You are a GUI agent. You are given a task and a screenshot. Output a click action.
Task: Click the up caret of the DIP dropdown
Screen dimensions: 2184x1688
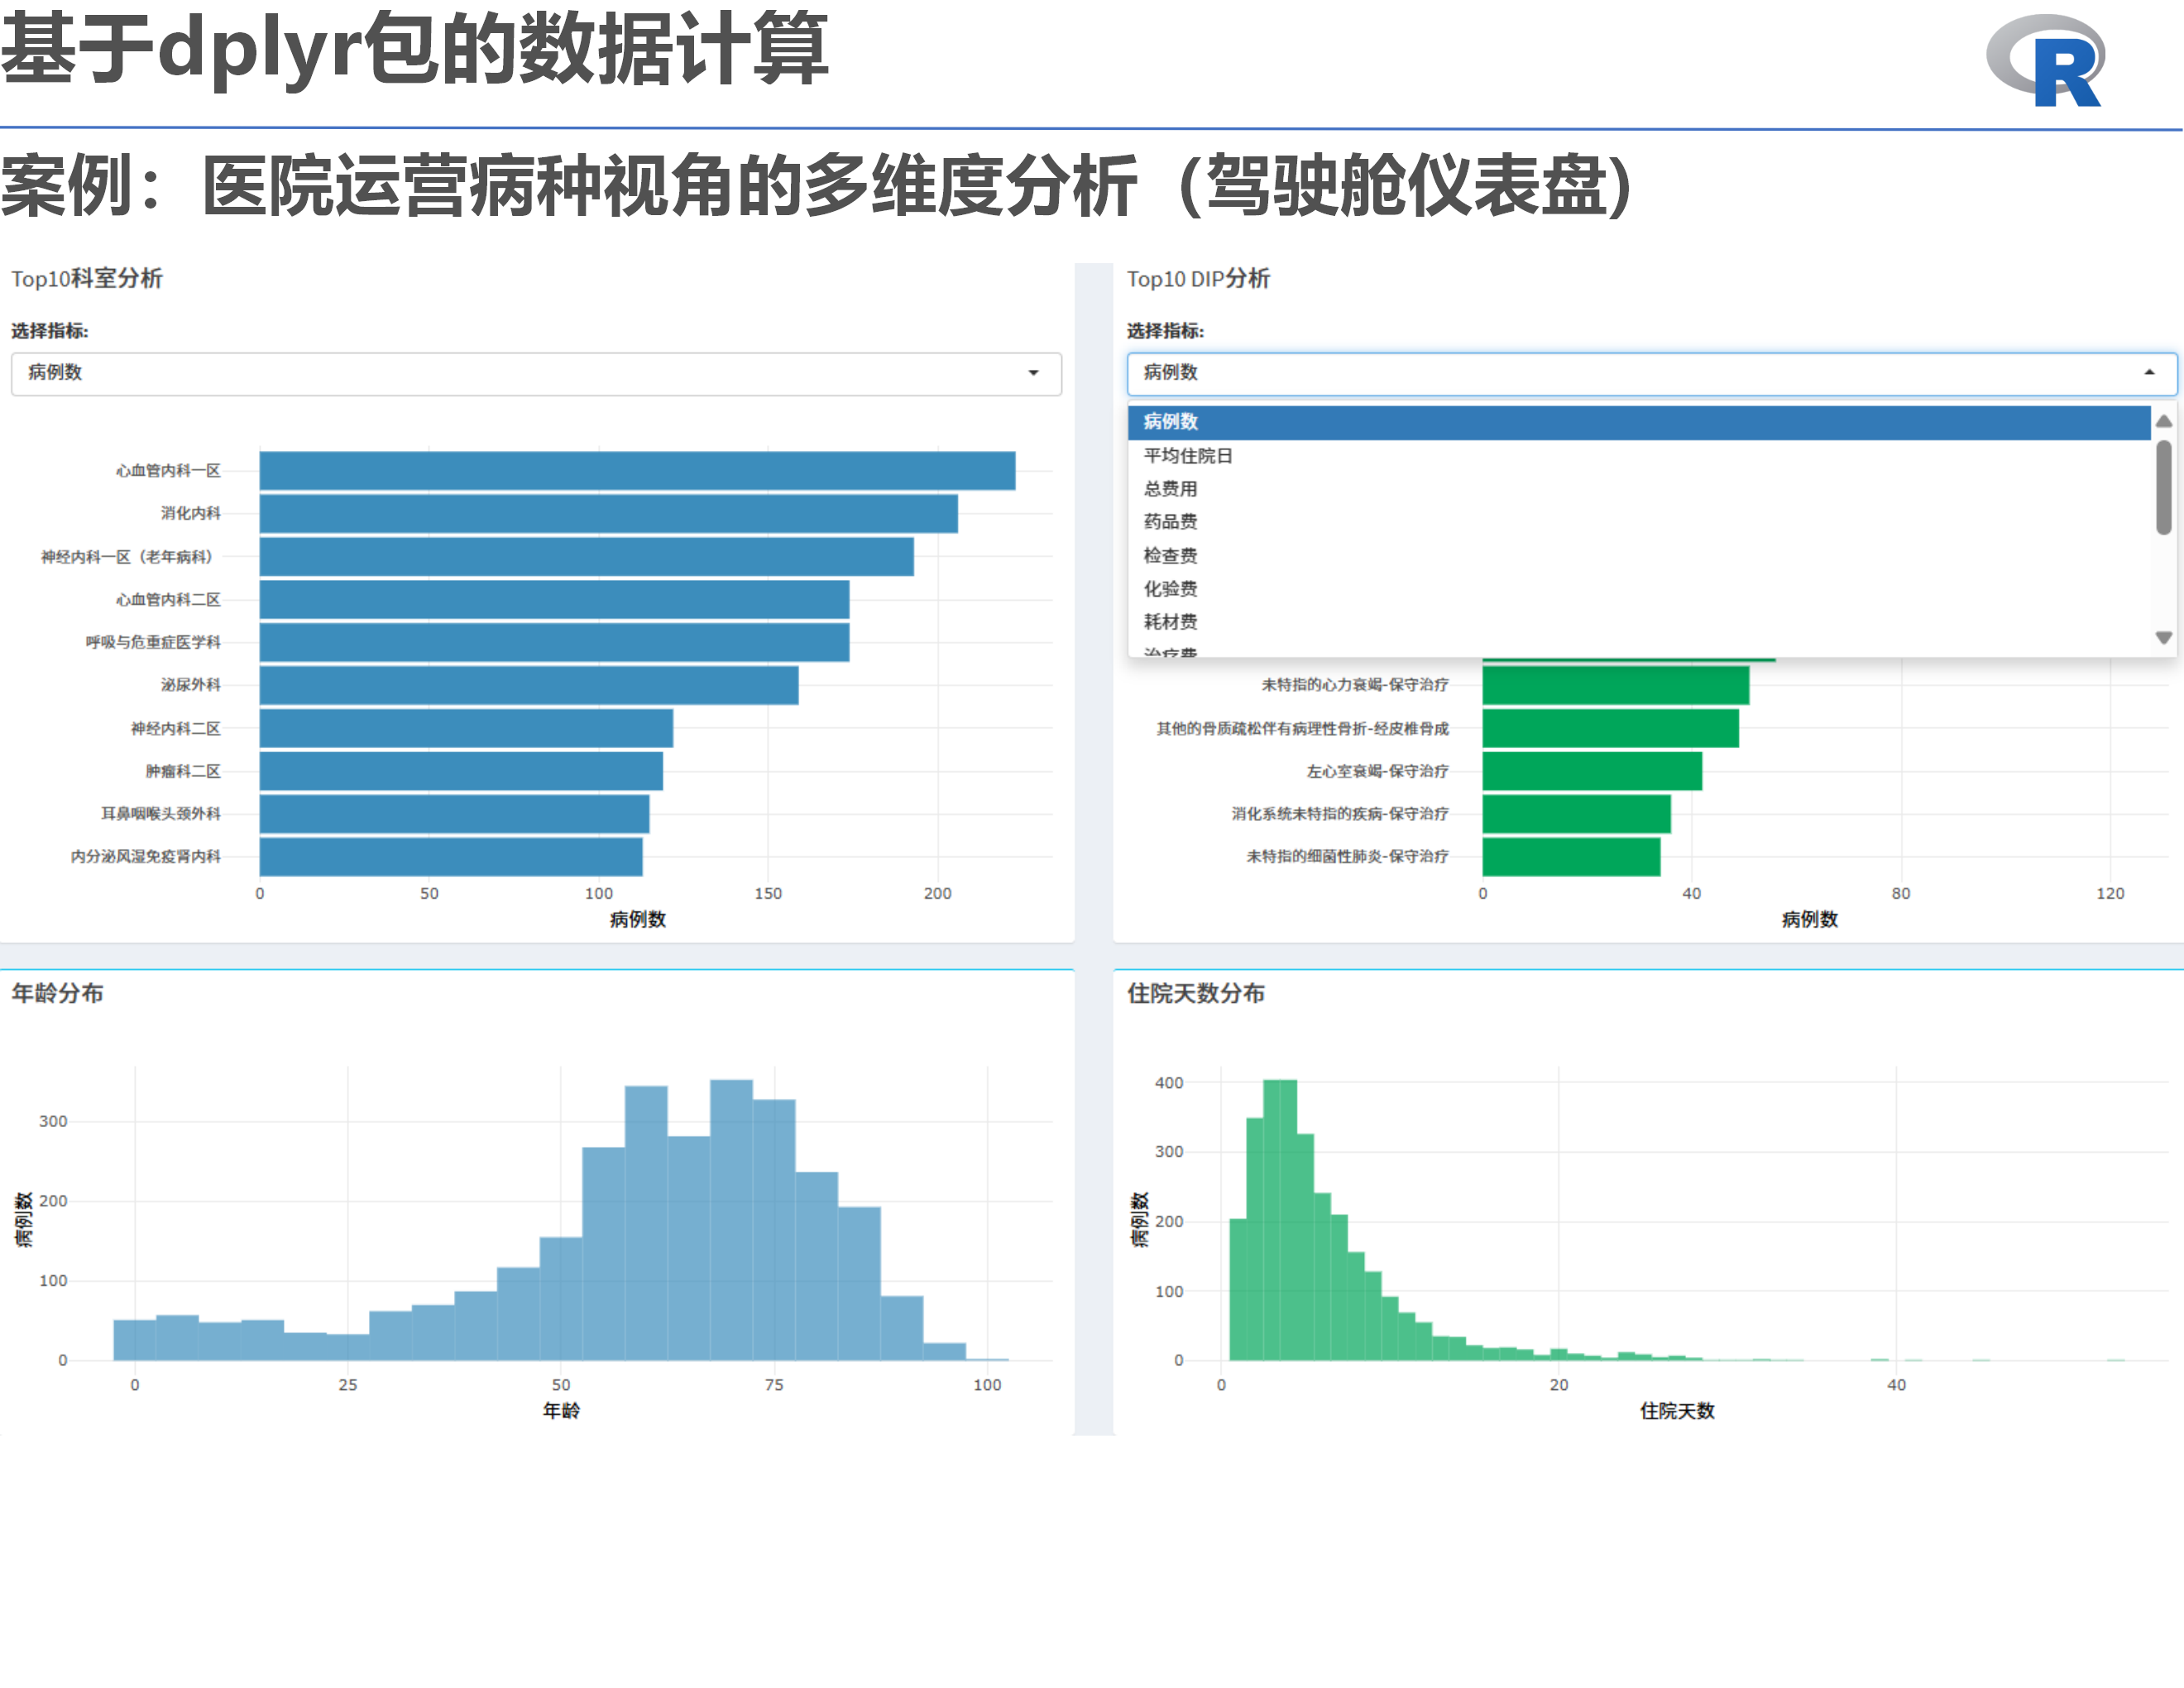tap(2149, 373)
